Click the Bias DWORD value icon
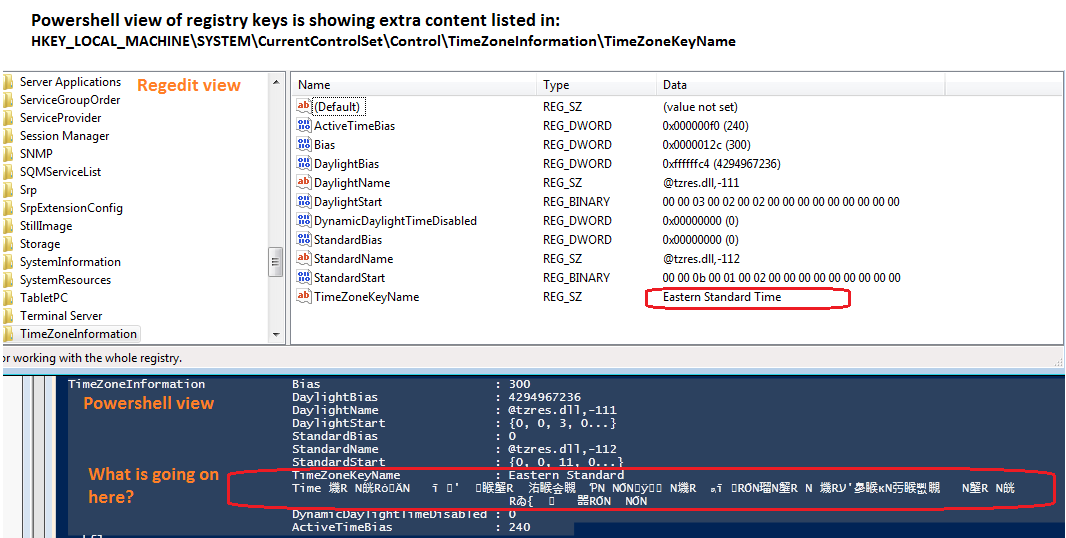Image resolution: width=1066 pixels, height=538 pixels. [x=303, y=145]
